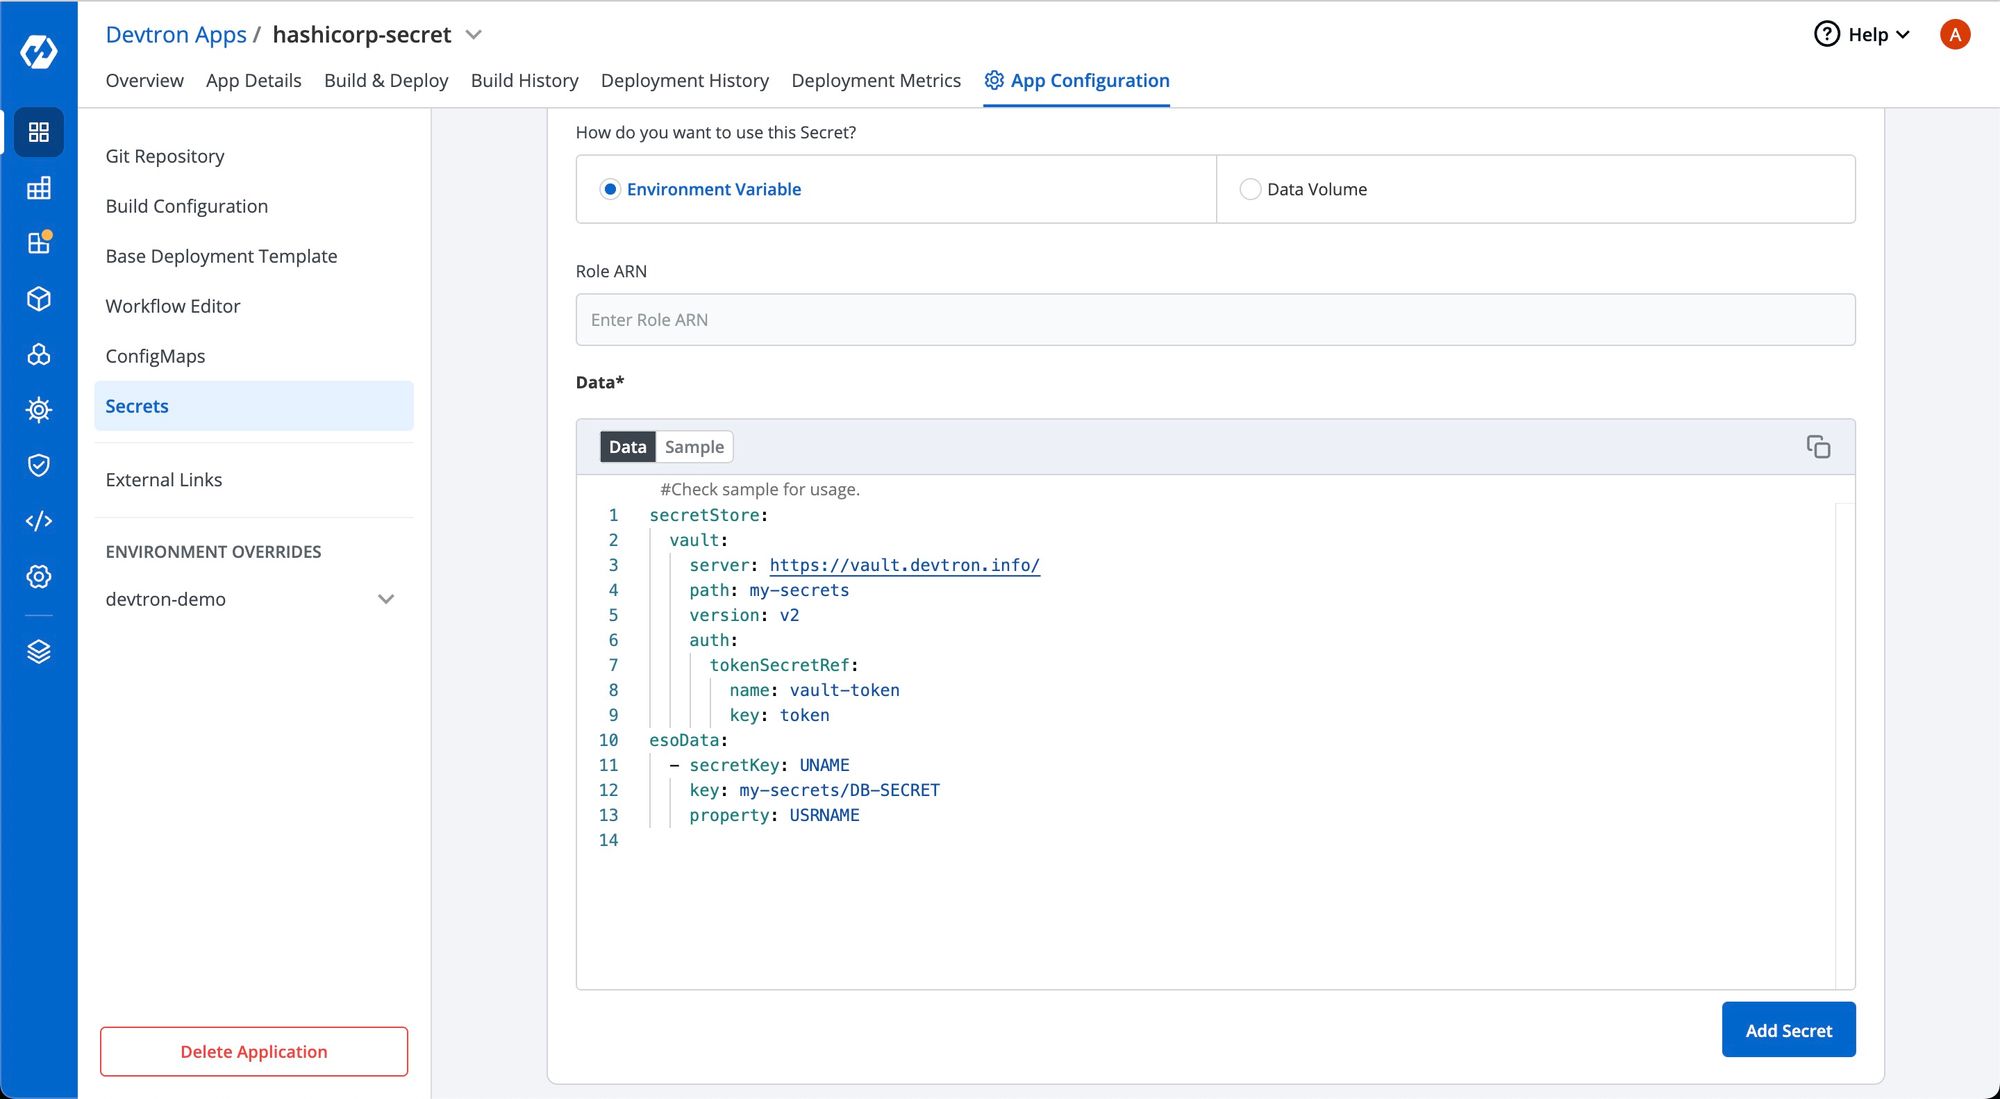Go to Build & Deploy tab
This screenshot has height=1099, width=2000.
(x=386, y=80)
